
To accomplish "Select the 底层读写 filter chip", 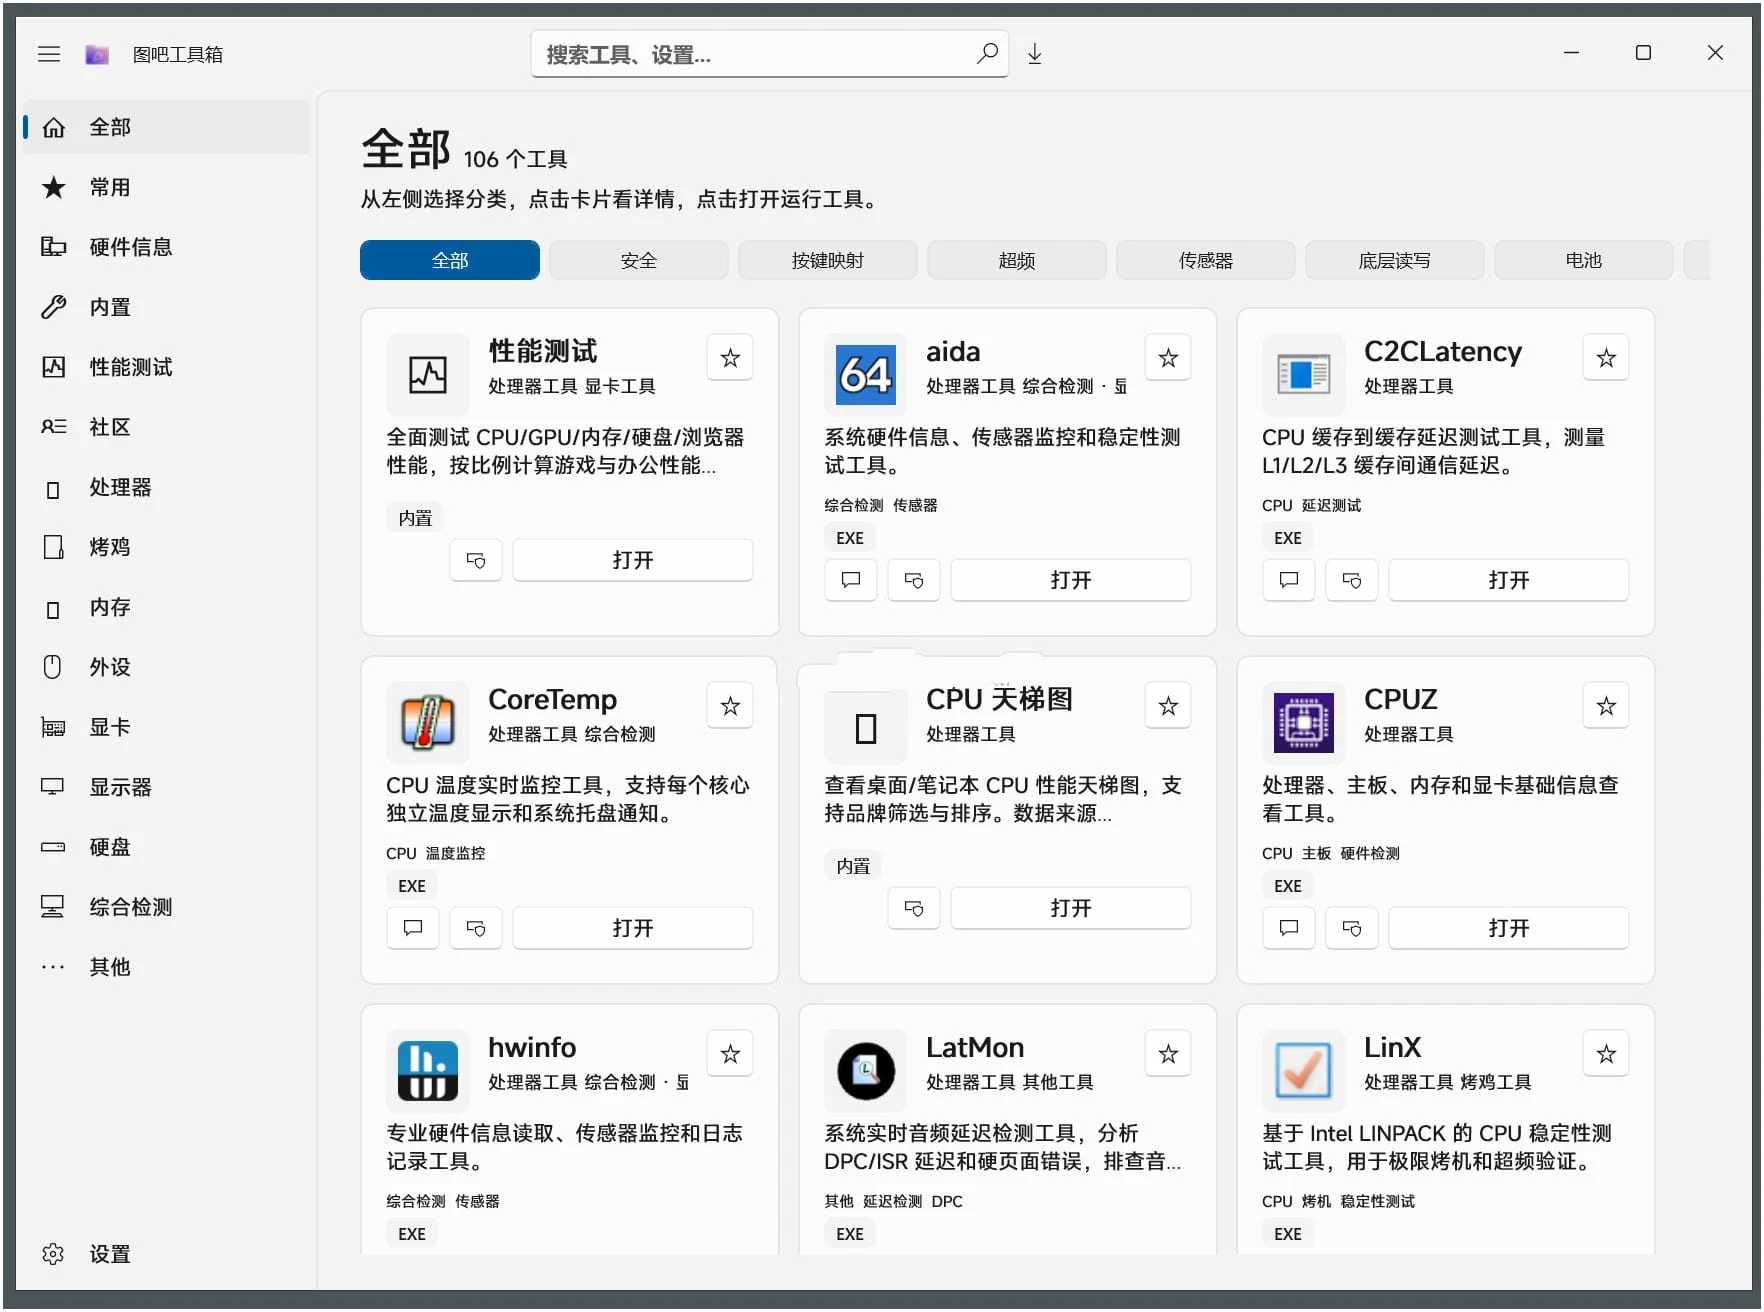I will tap(1395, 260).
